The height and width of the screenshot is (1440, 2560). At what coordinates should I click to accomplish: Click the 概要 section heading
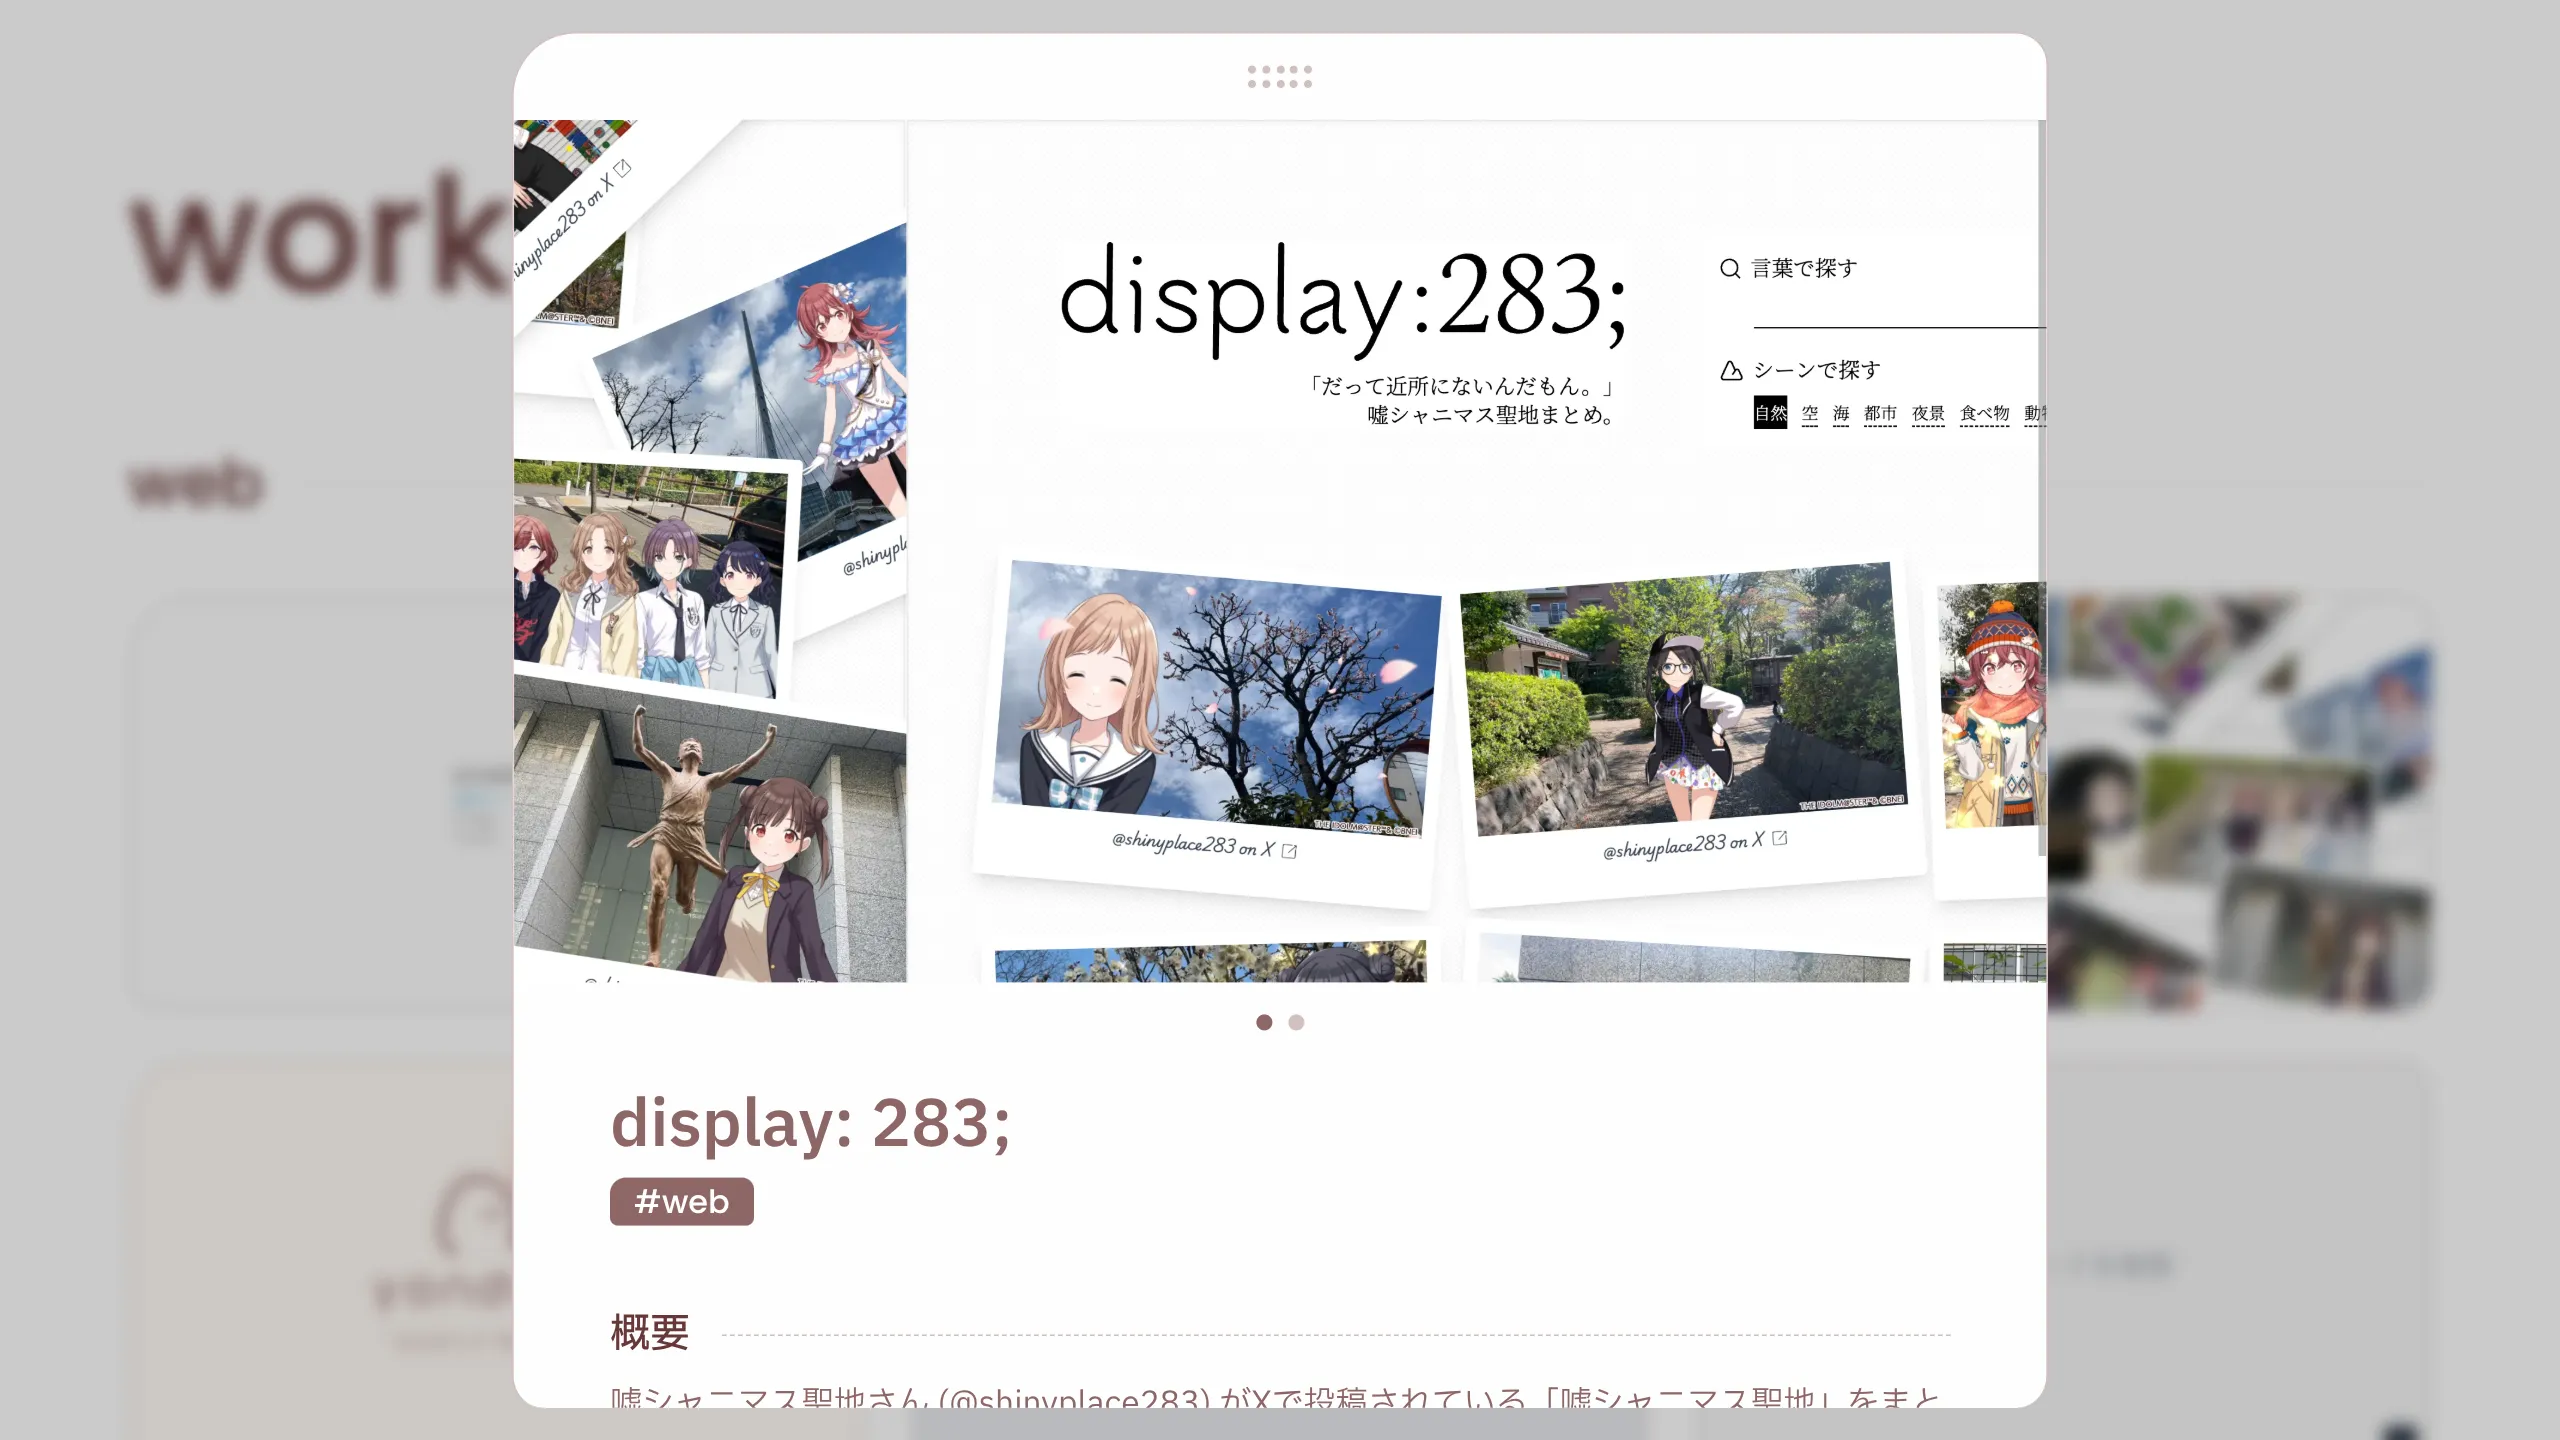click(650, 1333)
